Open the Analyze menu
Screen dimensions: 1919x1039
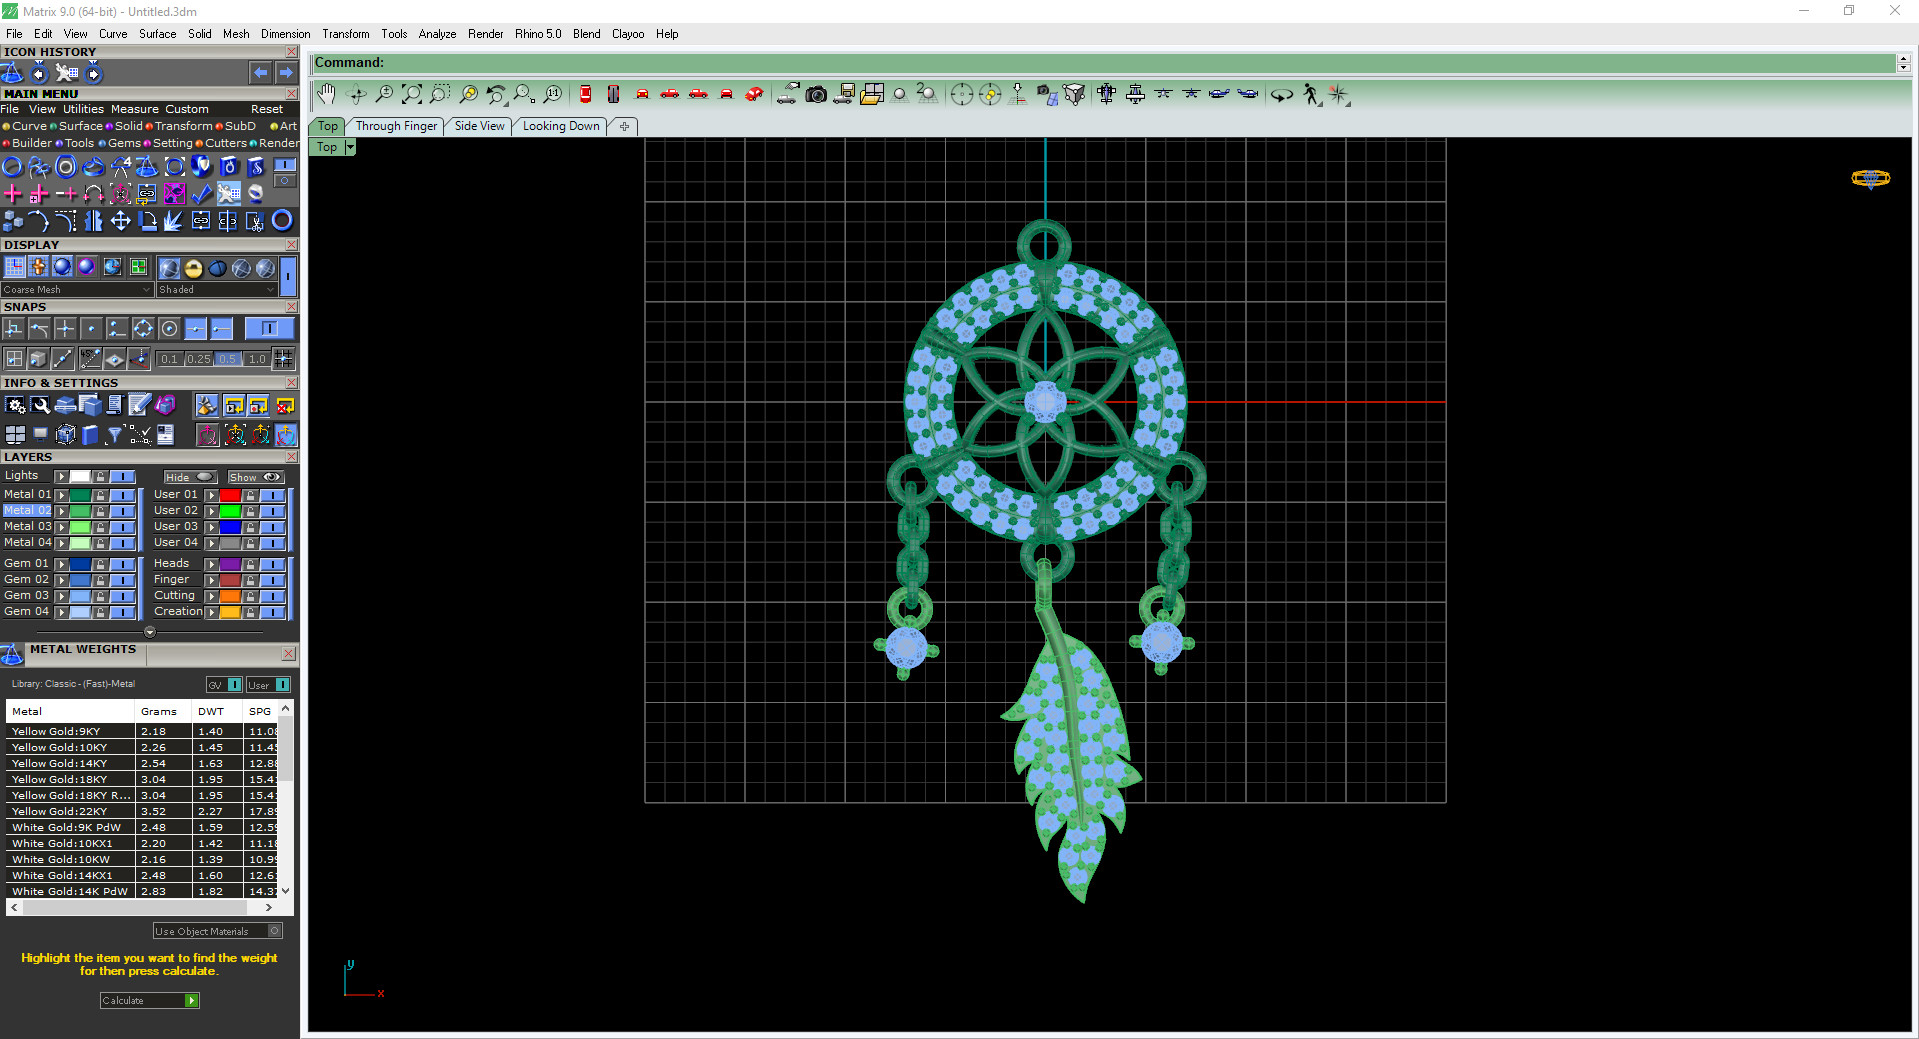437,34
